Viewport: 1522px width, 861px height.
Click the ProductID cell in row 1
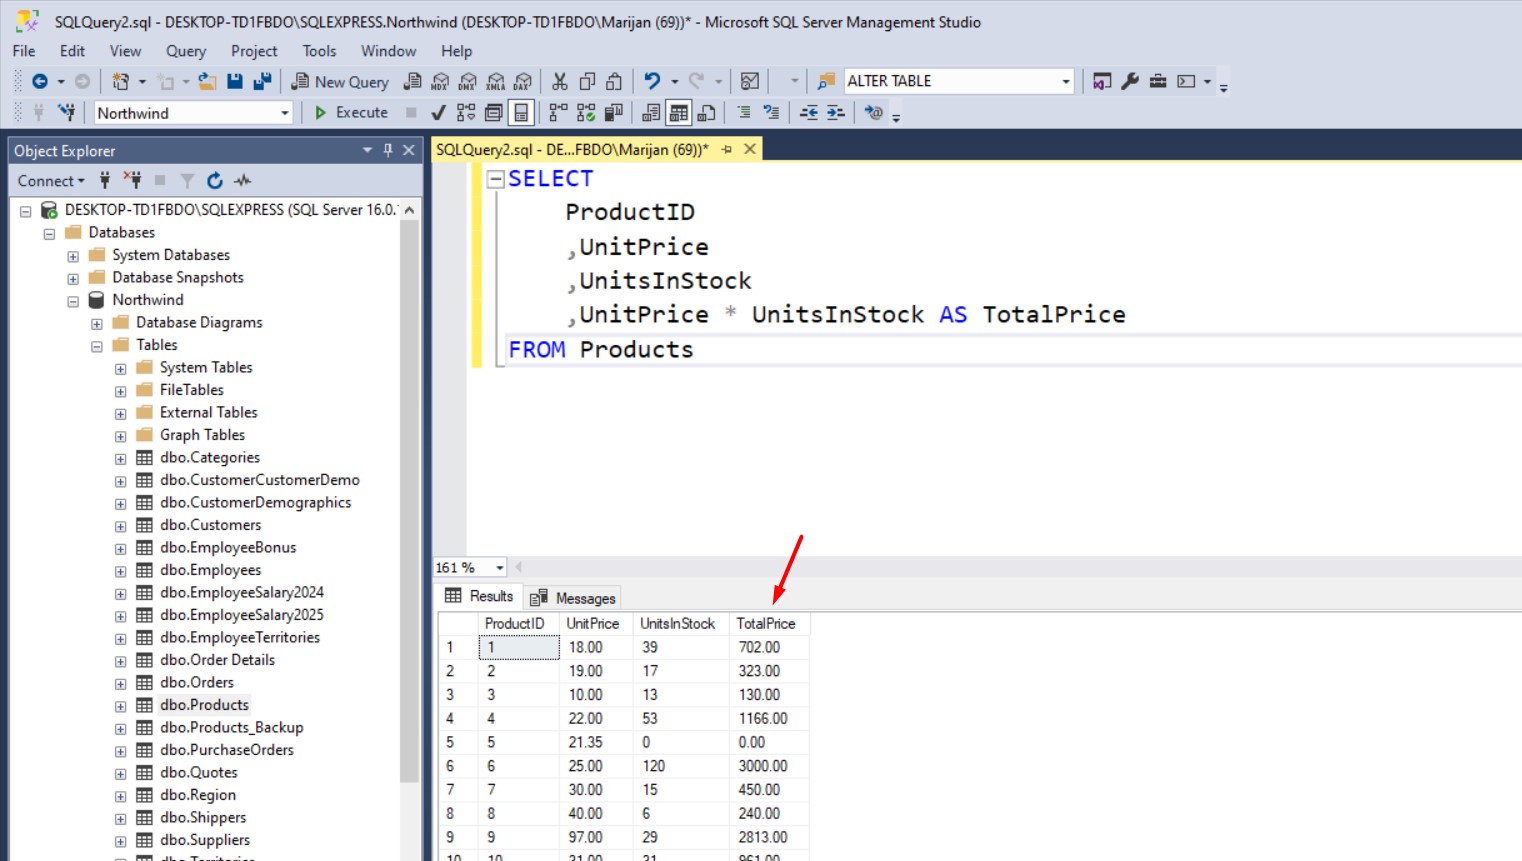coord(519,648)
